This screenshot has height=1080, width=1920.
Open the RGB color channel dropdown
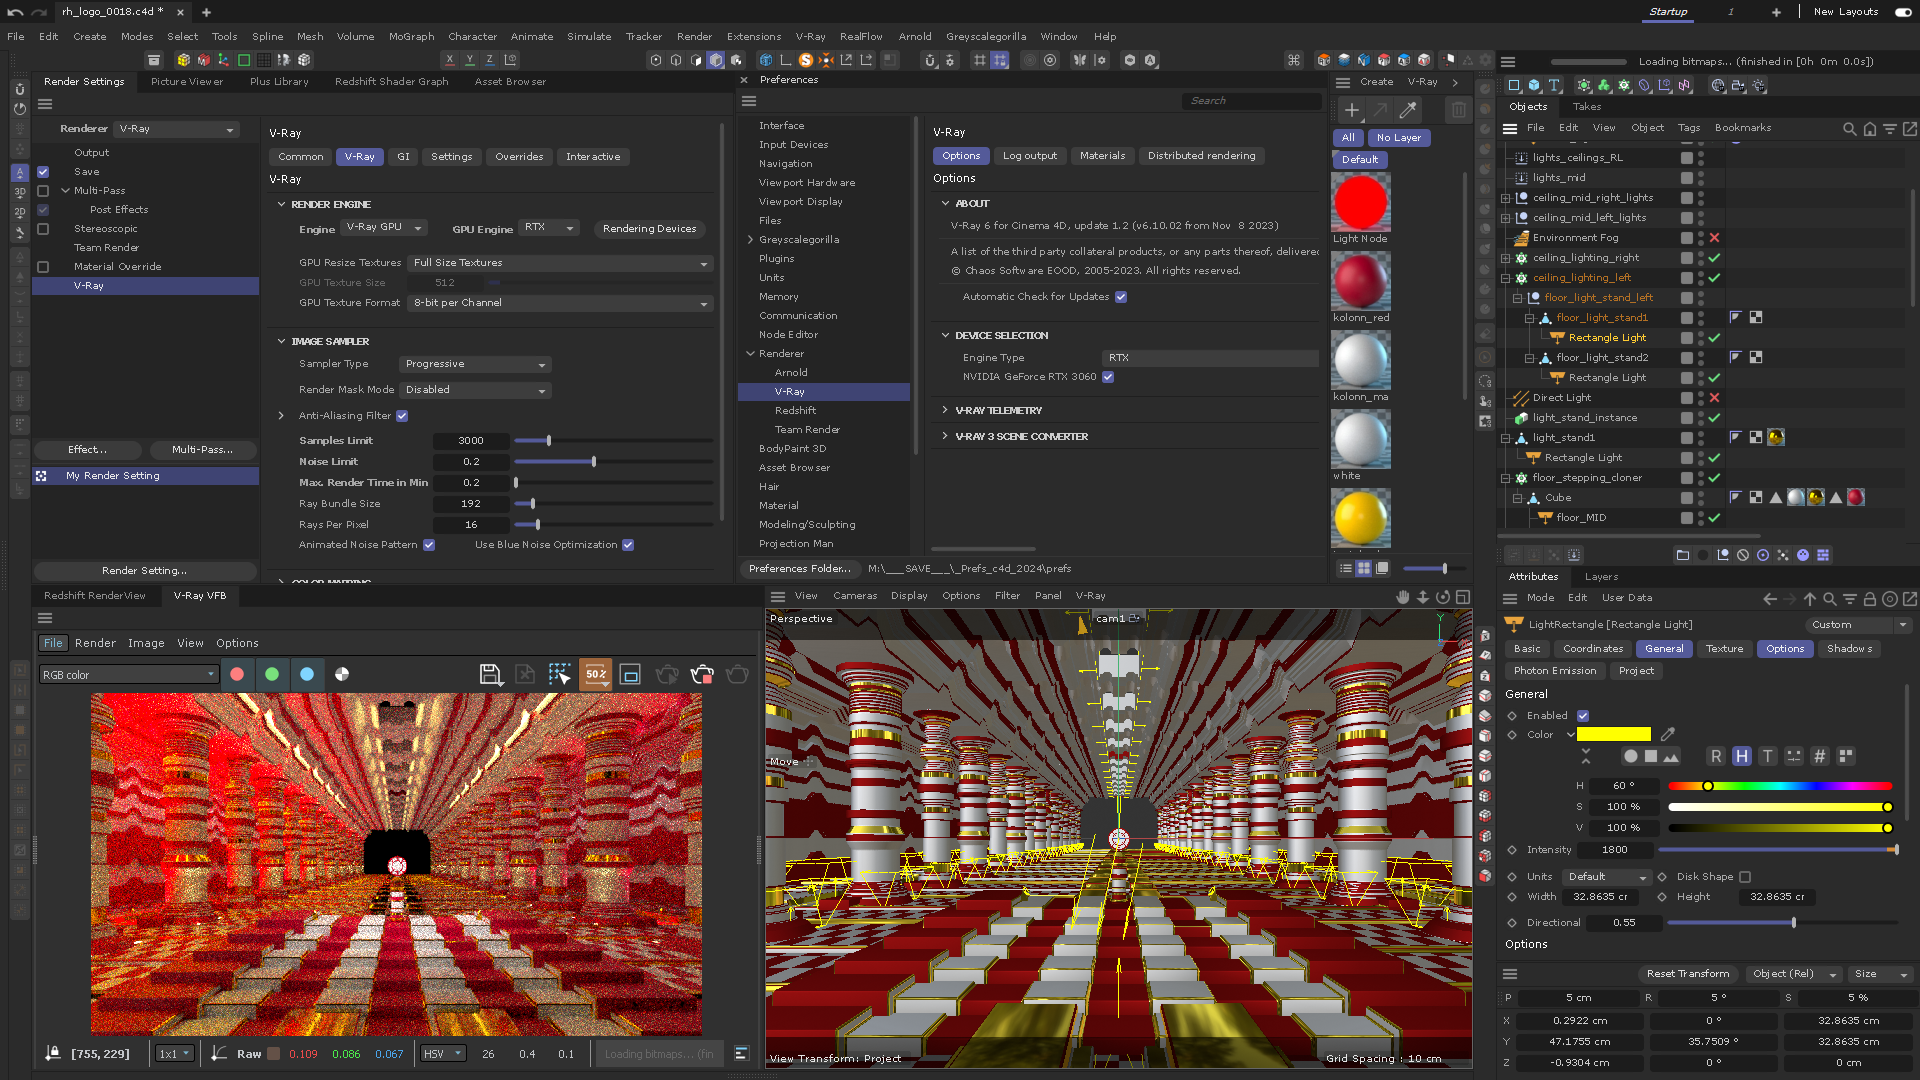coord(128,675)
